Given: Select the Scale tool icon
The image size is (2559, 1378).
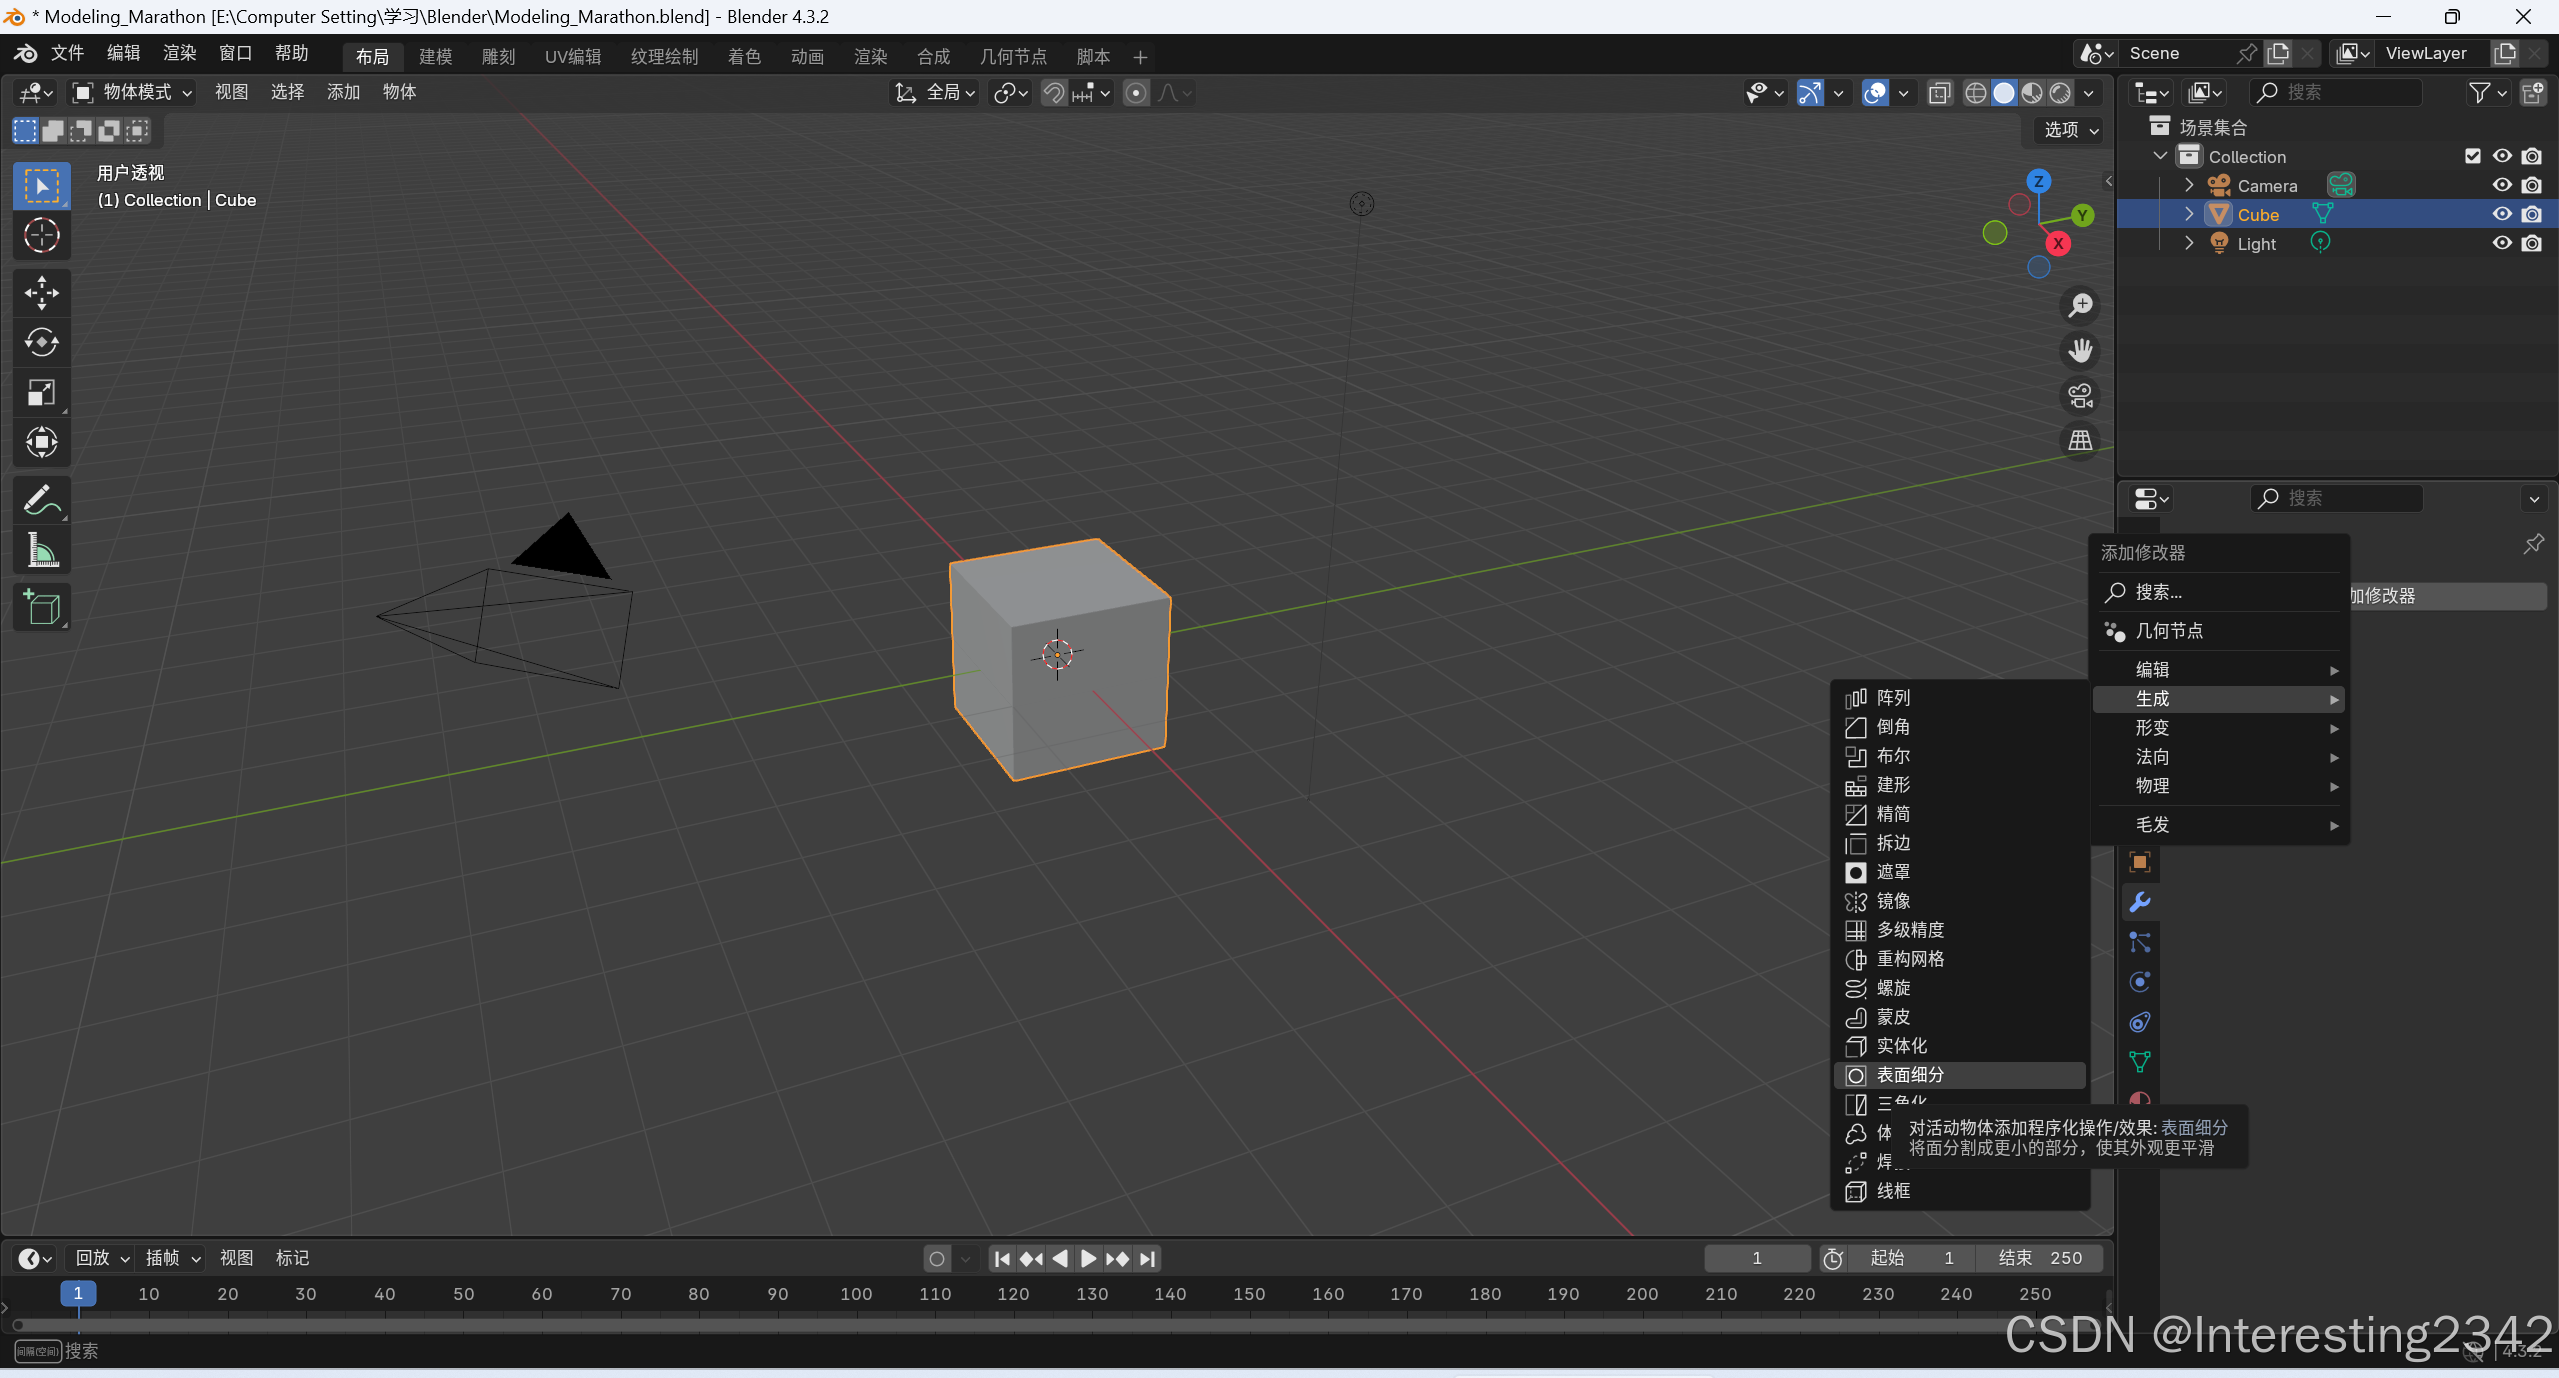Looking at the screenshot, I should (41, 392).
